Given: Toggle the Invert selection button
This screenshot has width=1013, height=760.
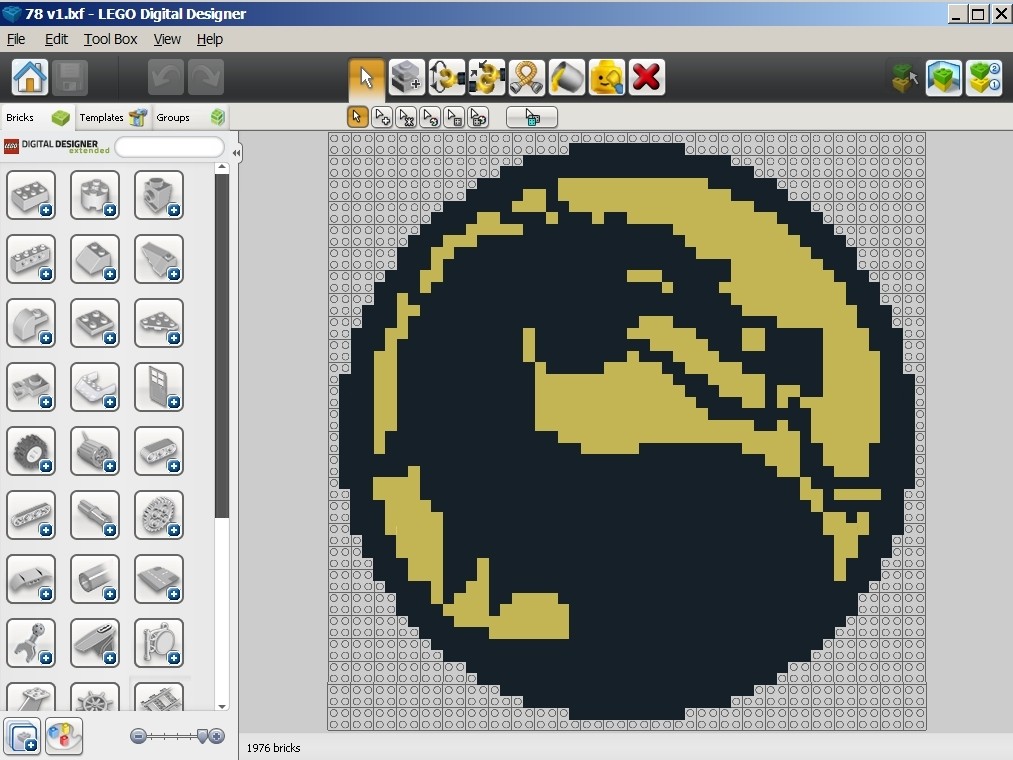Looking at the screenshot, I should click(x=532, y=117).
